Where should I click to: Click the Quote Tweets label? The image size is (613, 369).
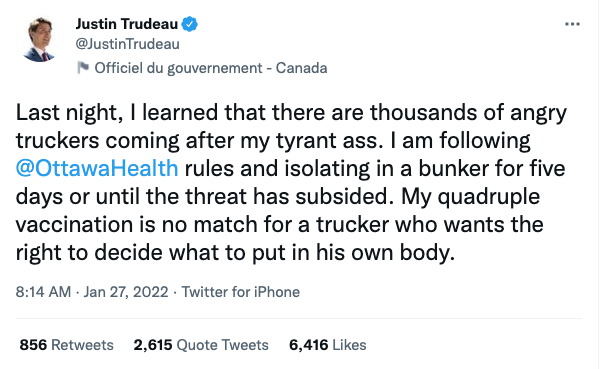223,345
